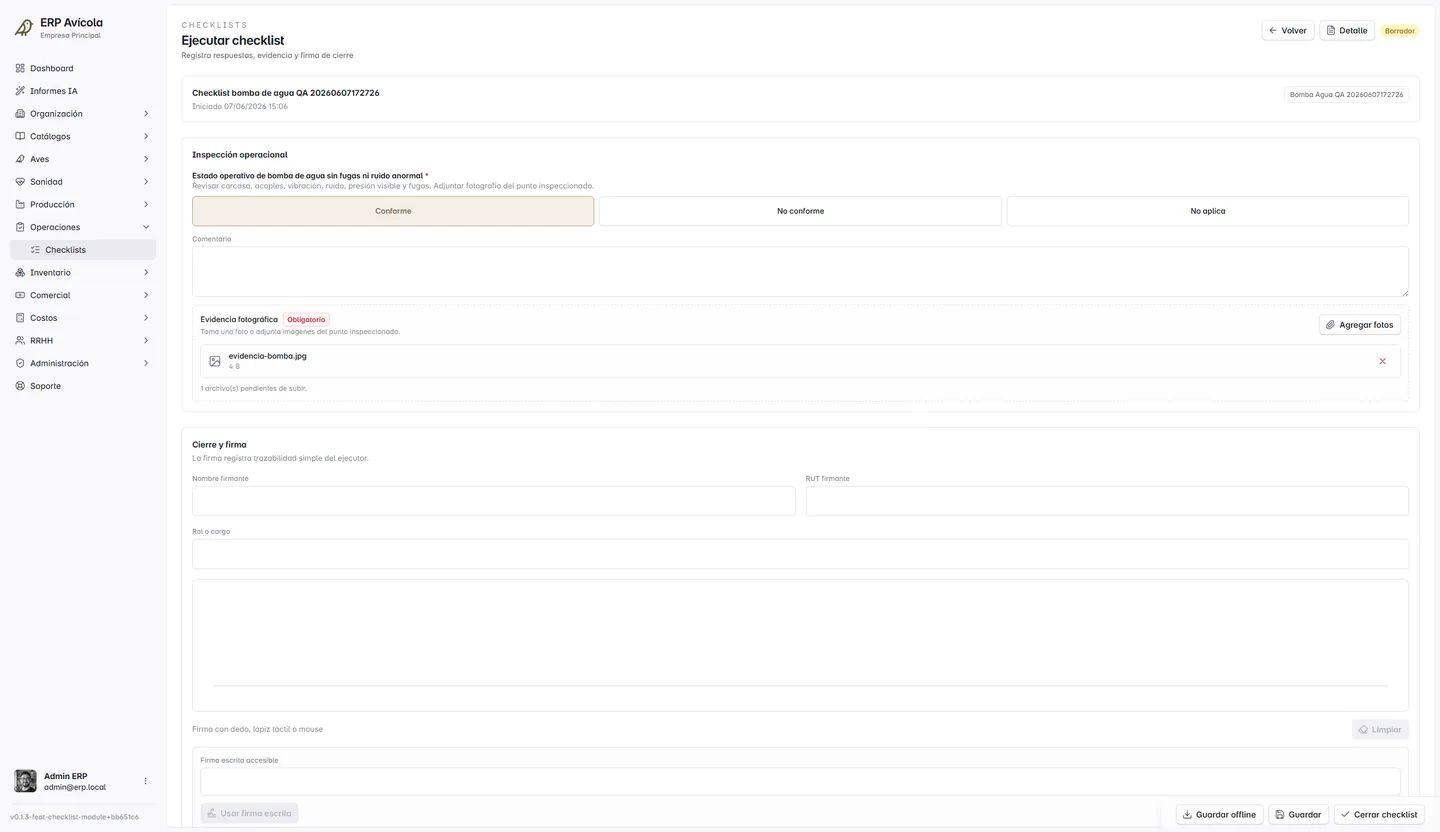Click the version label v0.1.3-feat-checklist-module

click(74, 817)
